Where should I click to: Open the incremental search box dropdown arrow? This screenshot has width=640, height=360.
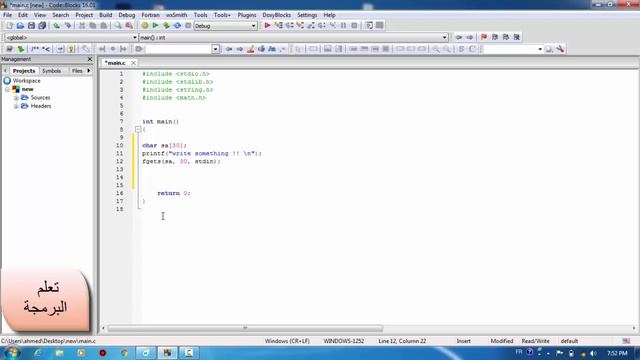(x=216, y=49)
